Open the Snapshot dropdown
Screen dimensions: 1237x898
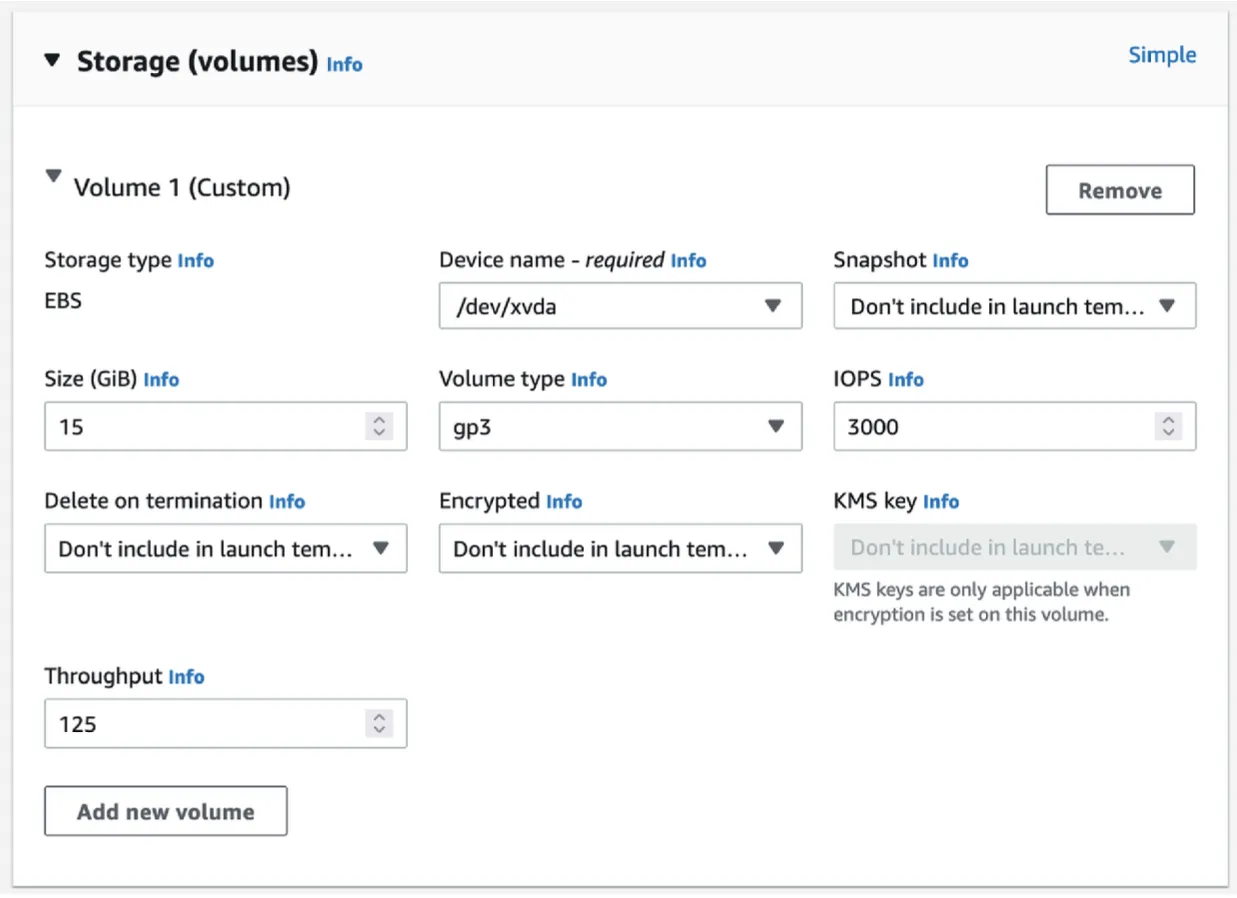click(1015, 306)
